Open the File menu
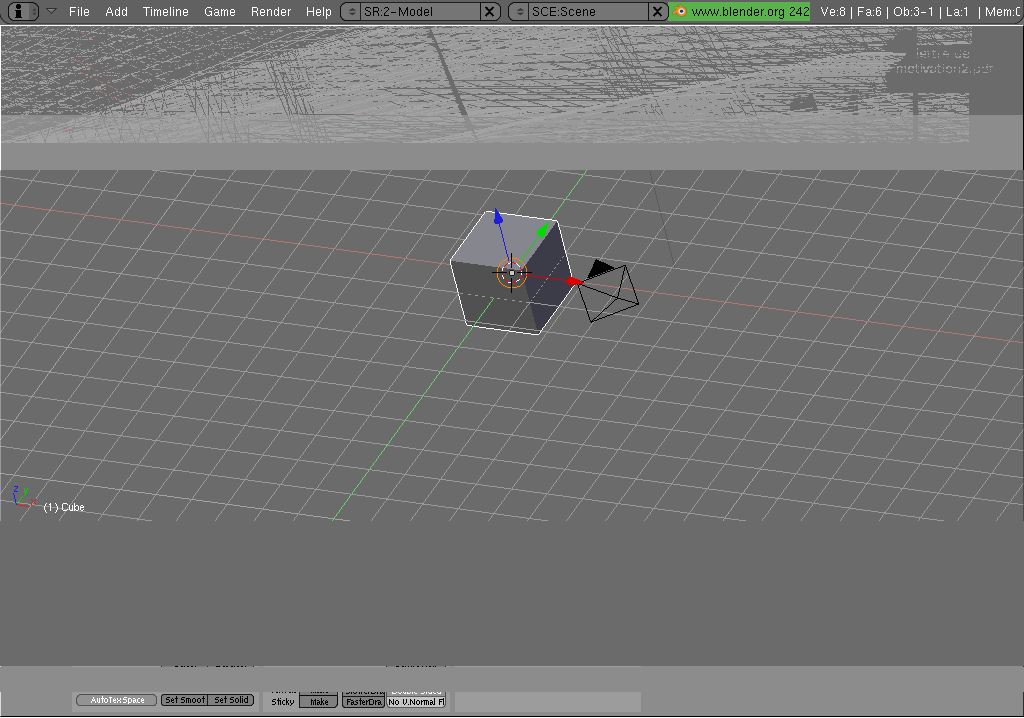Image resolution: width=1024 pixels, height=718 pixels. pos(79,12)
